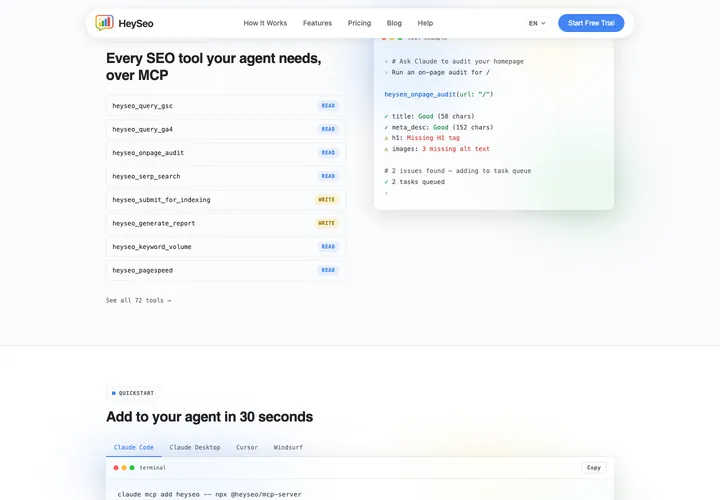Click the green dot in terminal header
Image resolution: width=720 pixels, height=500 pixels.
[x=132, y=468]
